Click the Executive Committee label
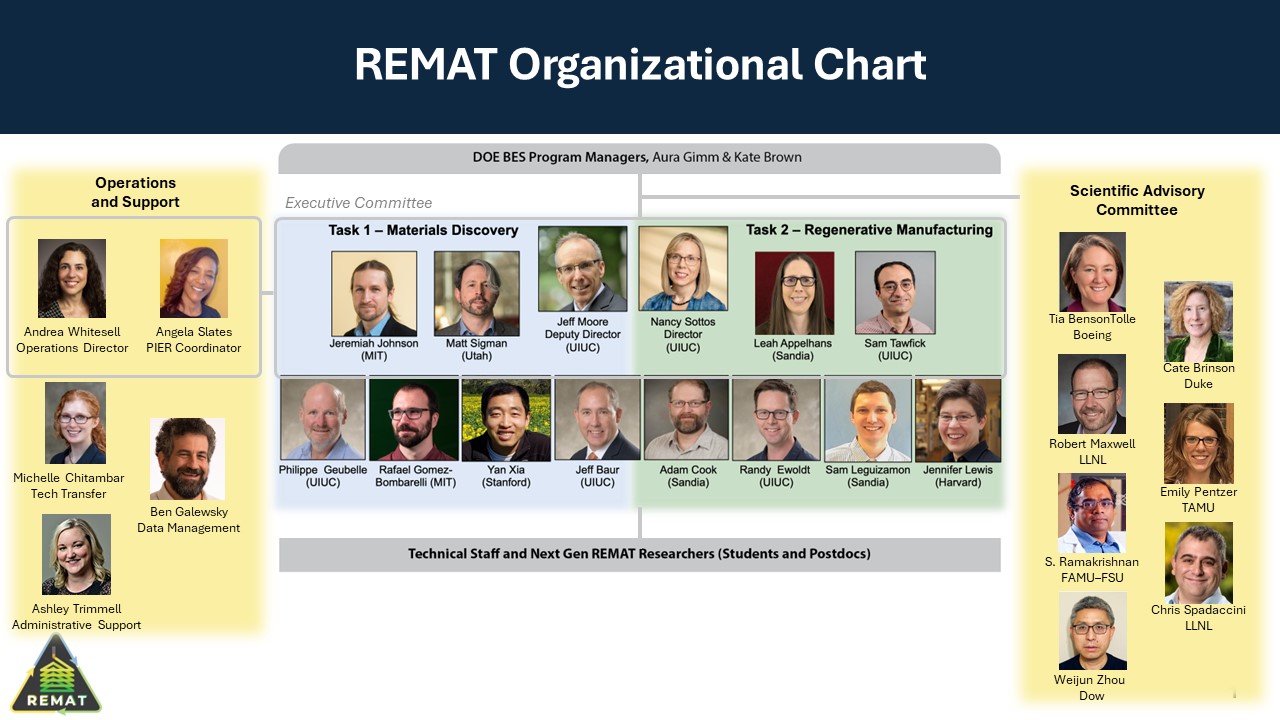This screenshot has height=720, width=1280. [x=359, y=202]
